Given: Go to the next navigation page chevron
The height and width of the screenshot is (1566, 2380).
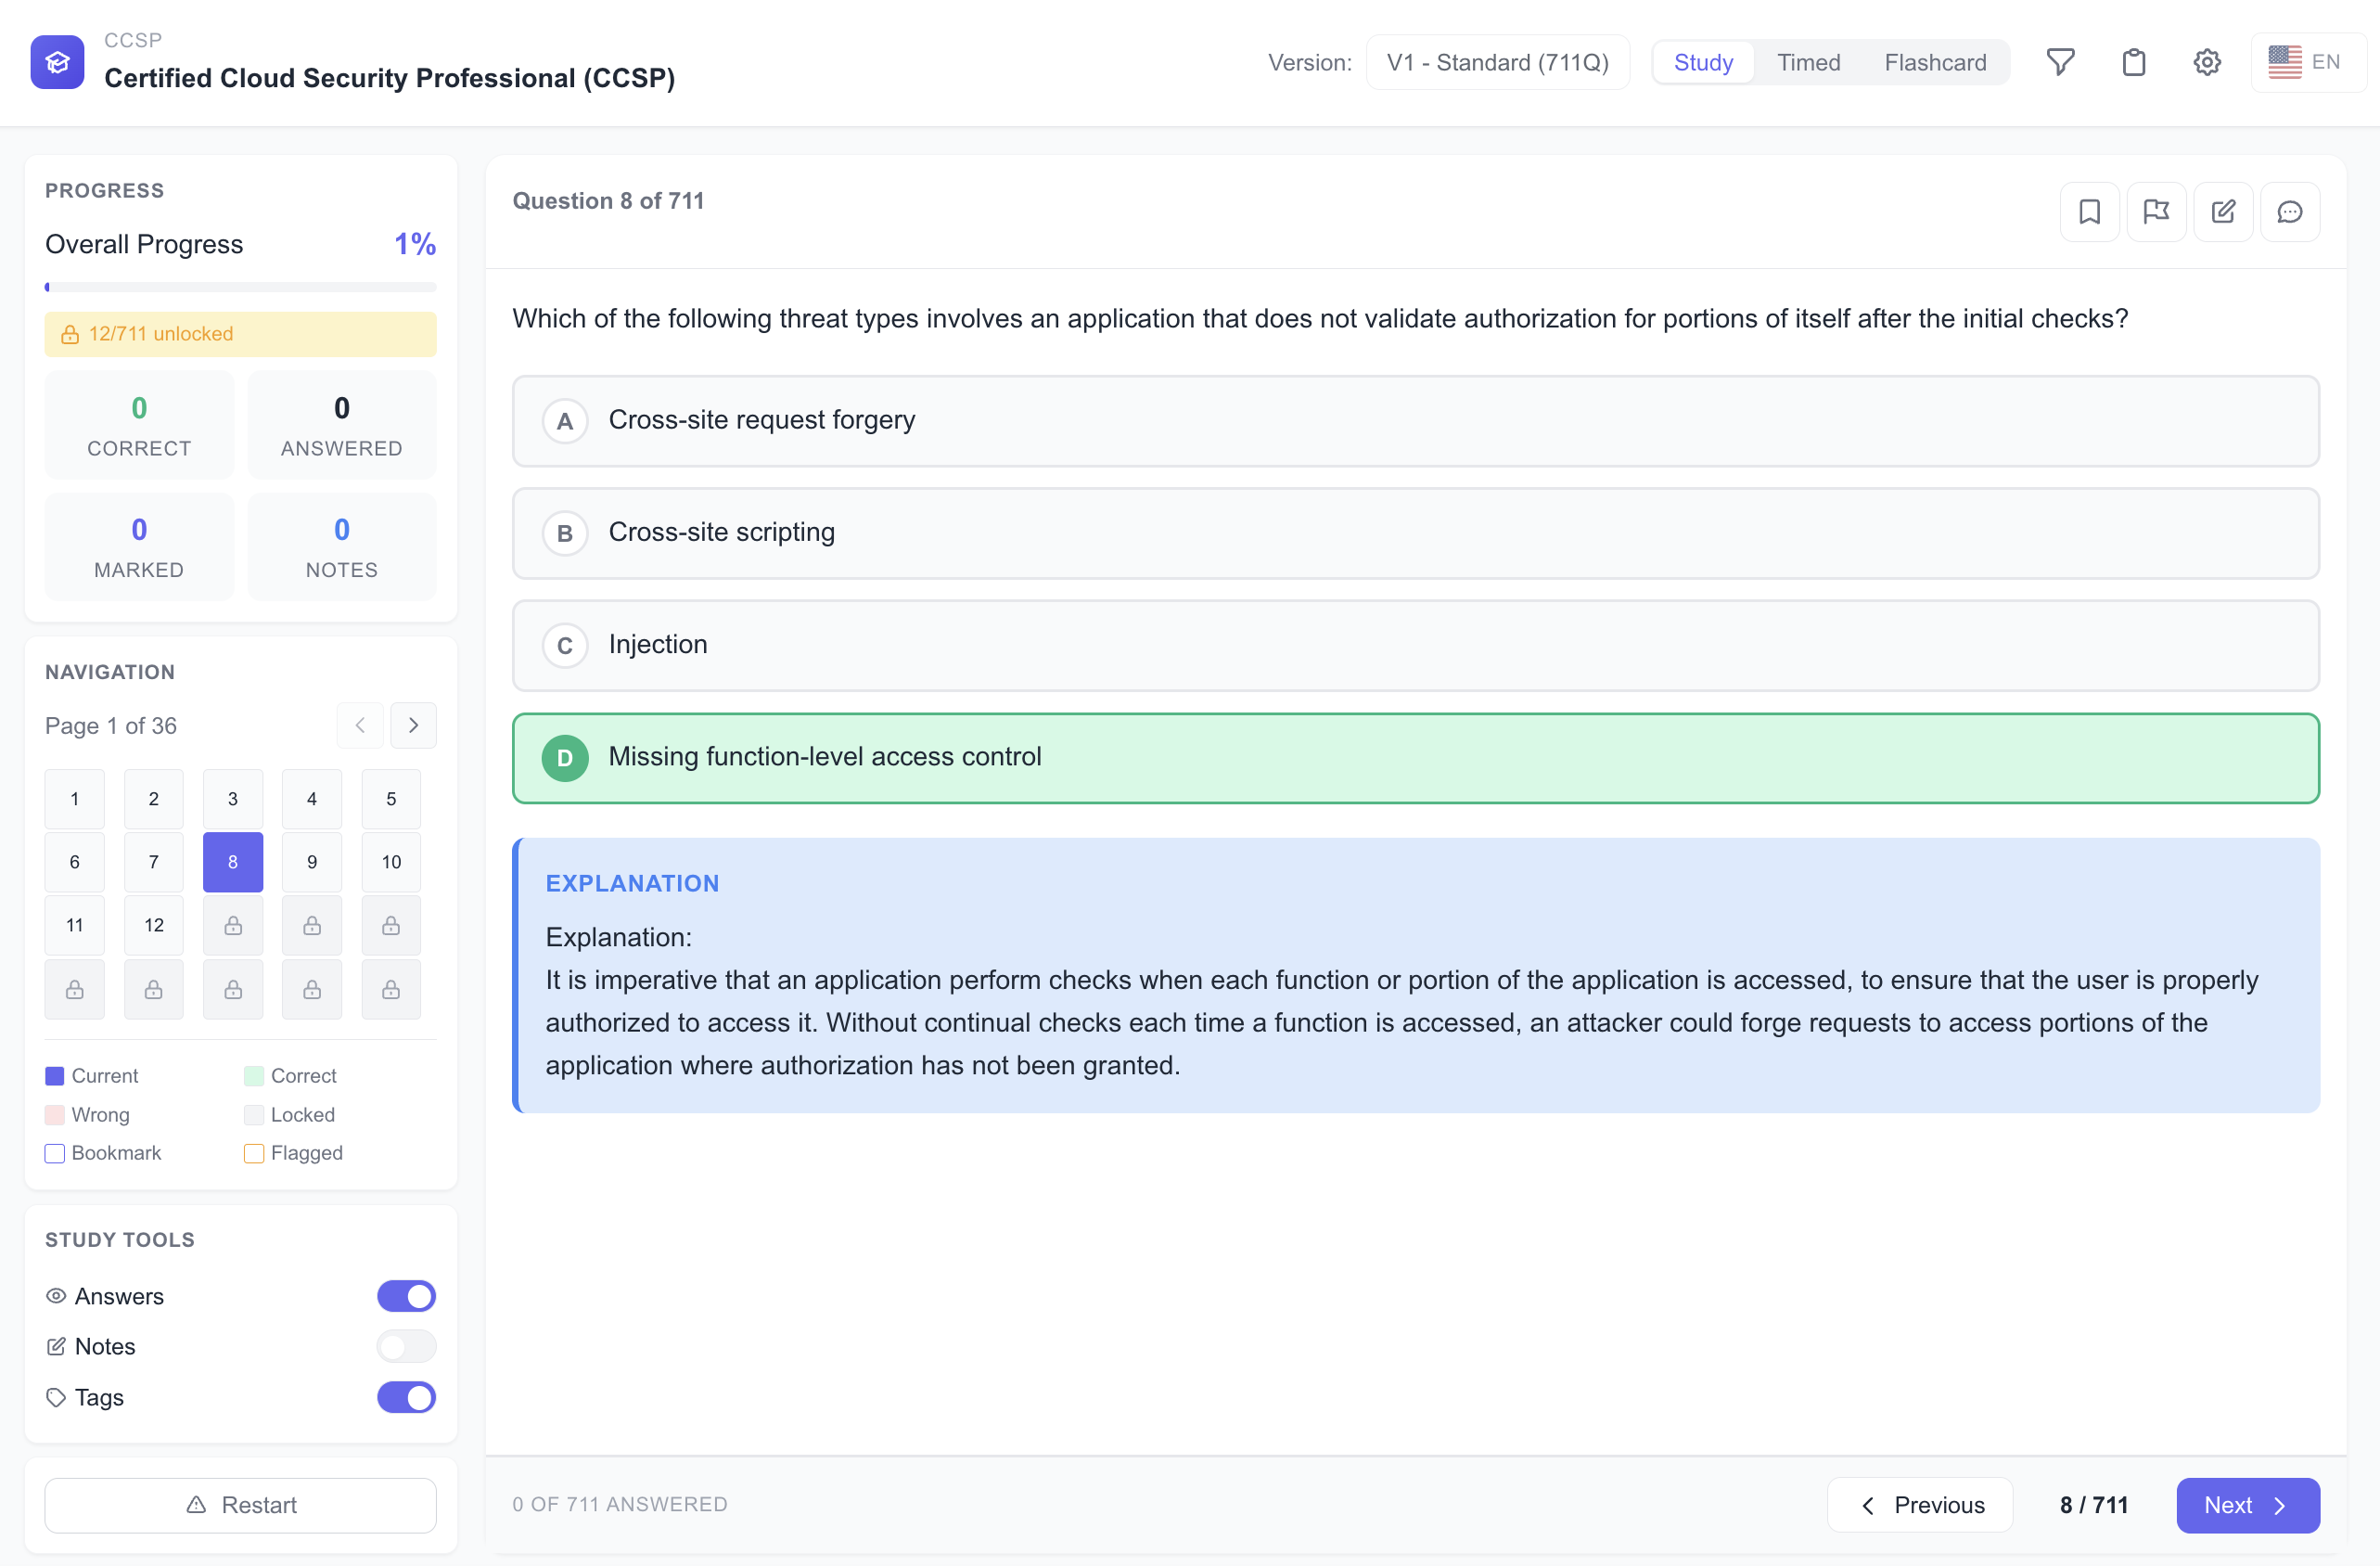Looking at the screenshot, I should point(413,725).
